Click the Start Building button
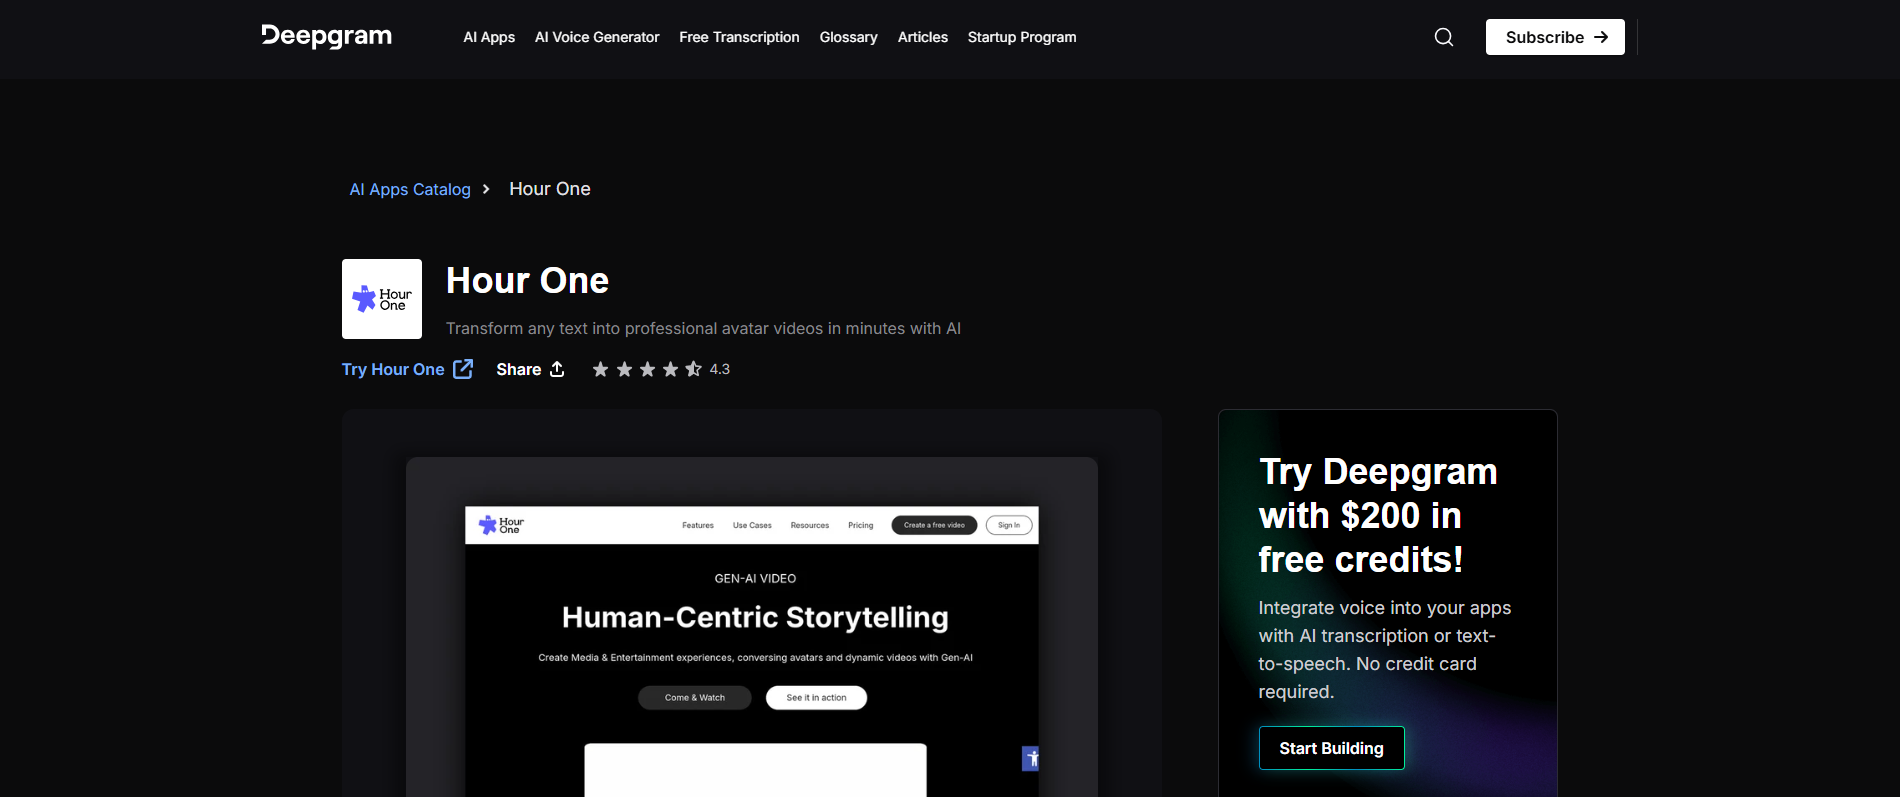This screenshot has height=797, width=1900. click(1331, 748)
